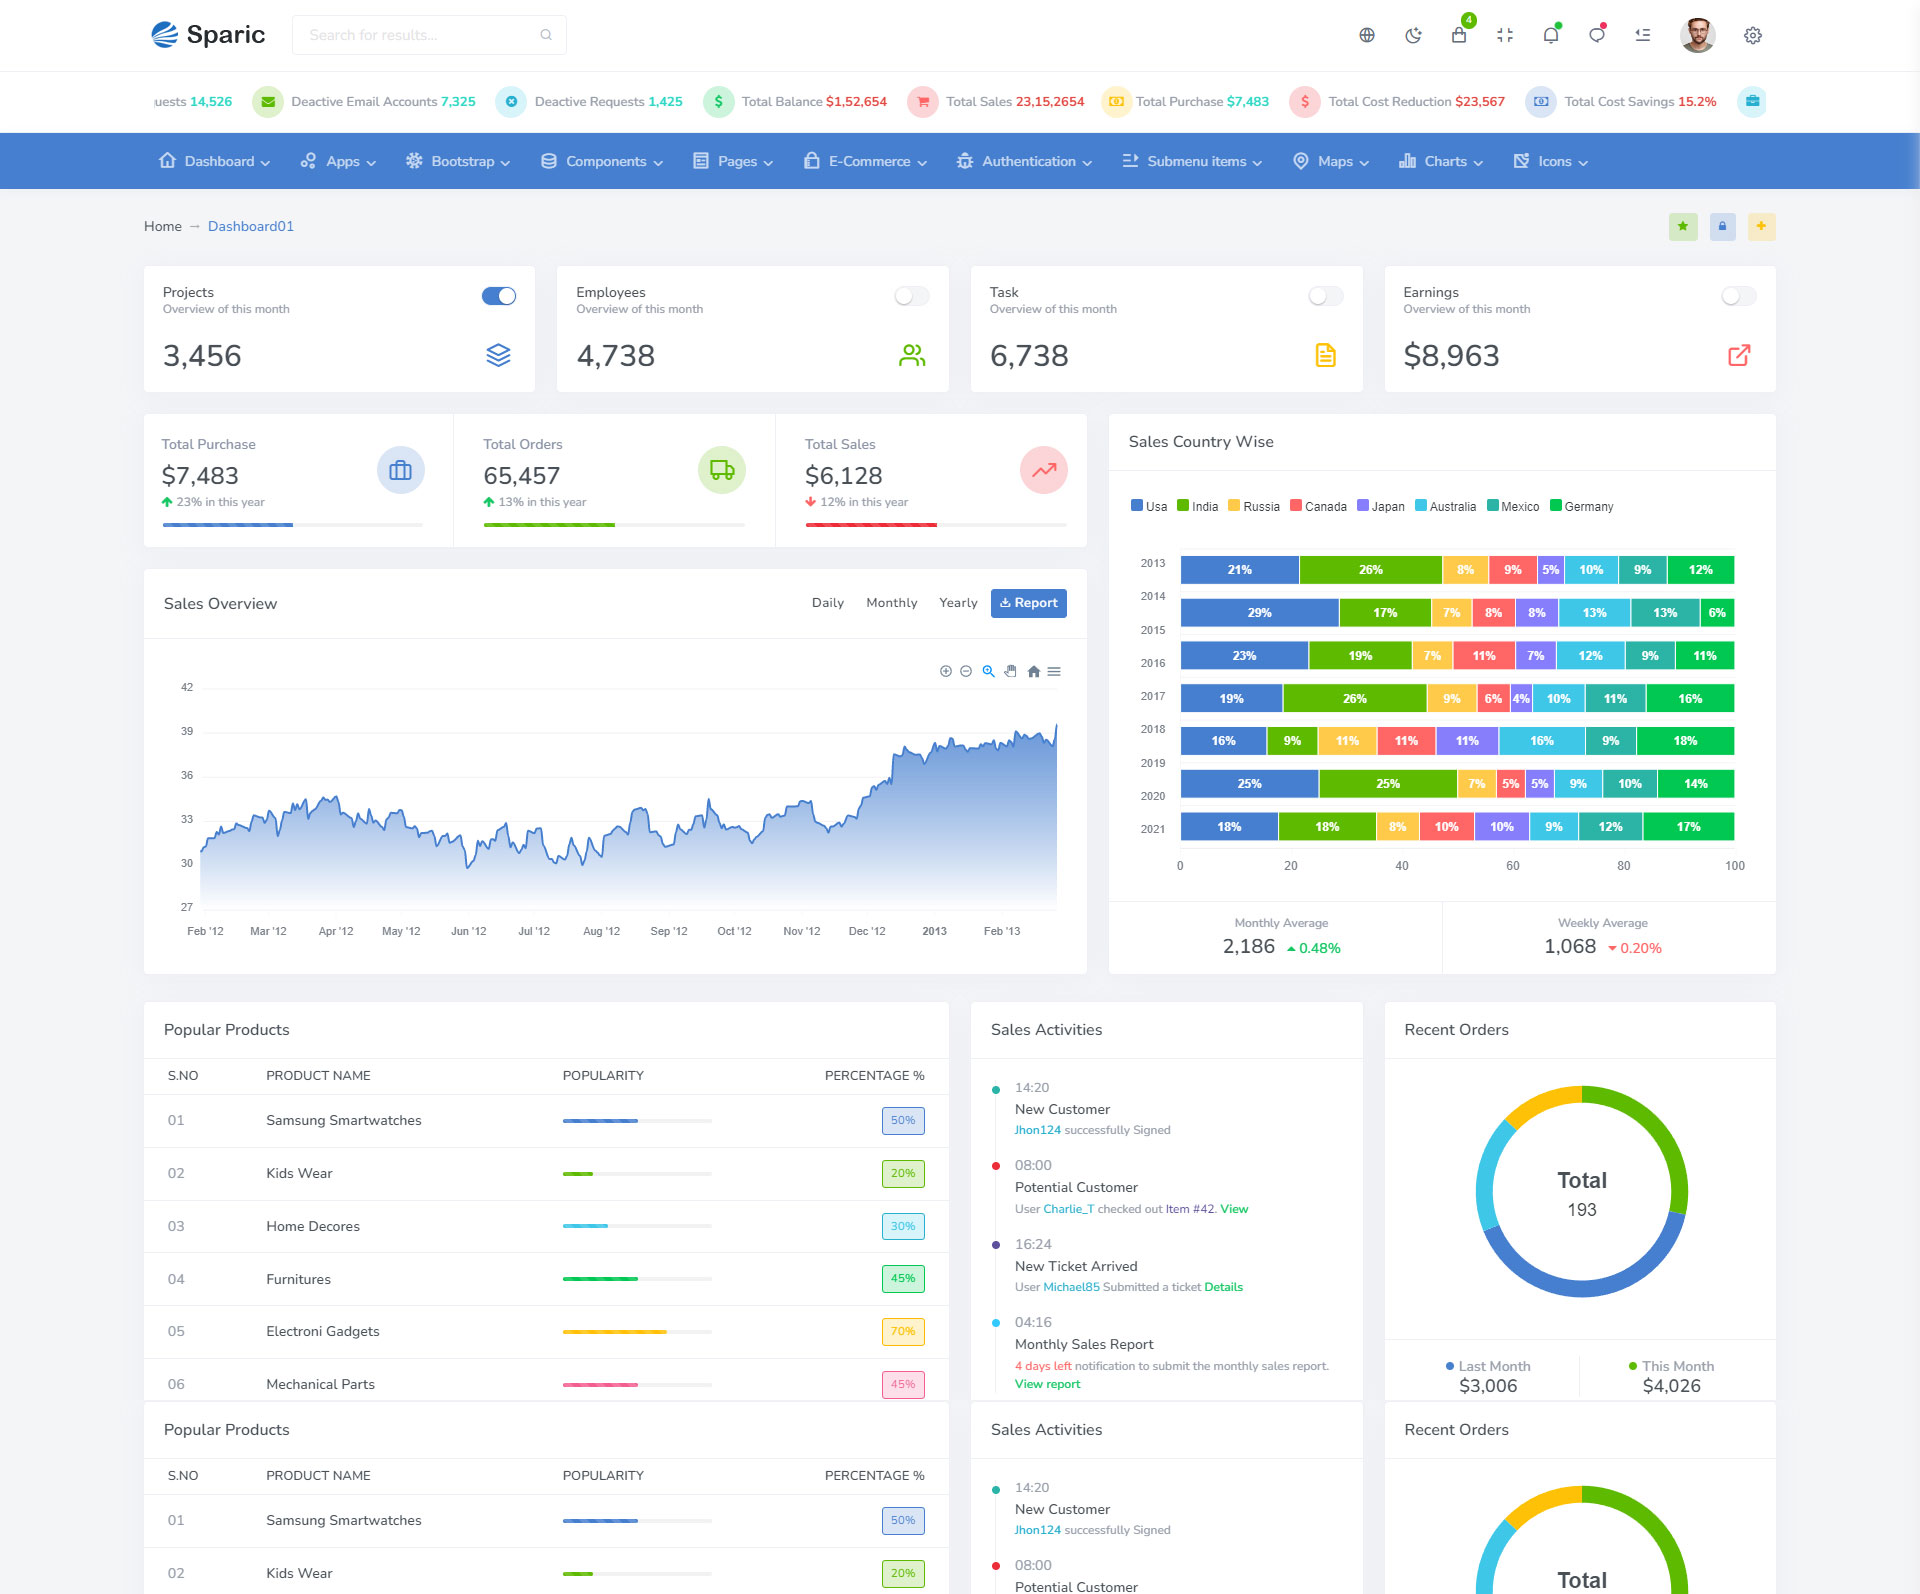Open the shopping cart with badge
Viewport: 1920px width, 1594px height.
[1459, 35]
